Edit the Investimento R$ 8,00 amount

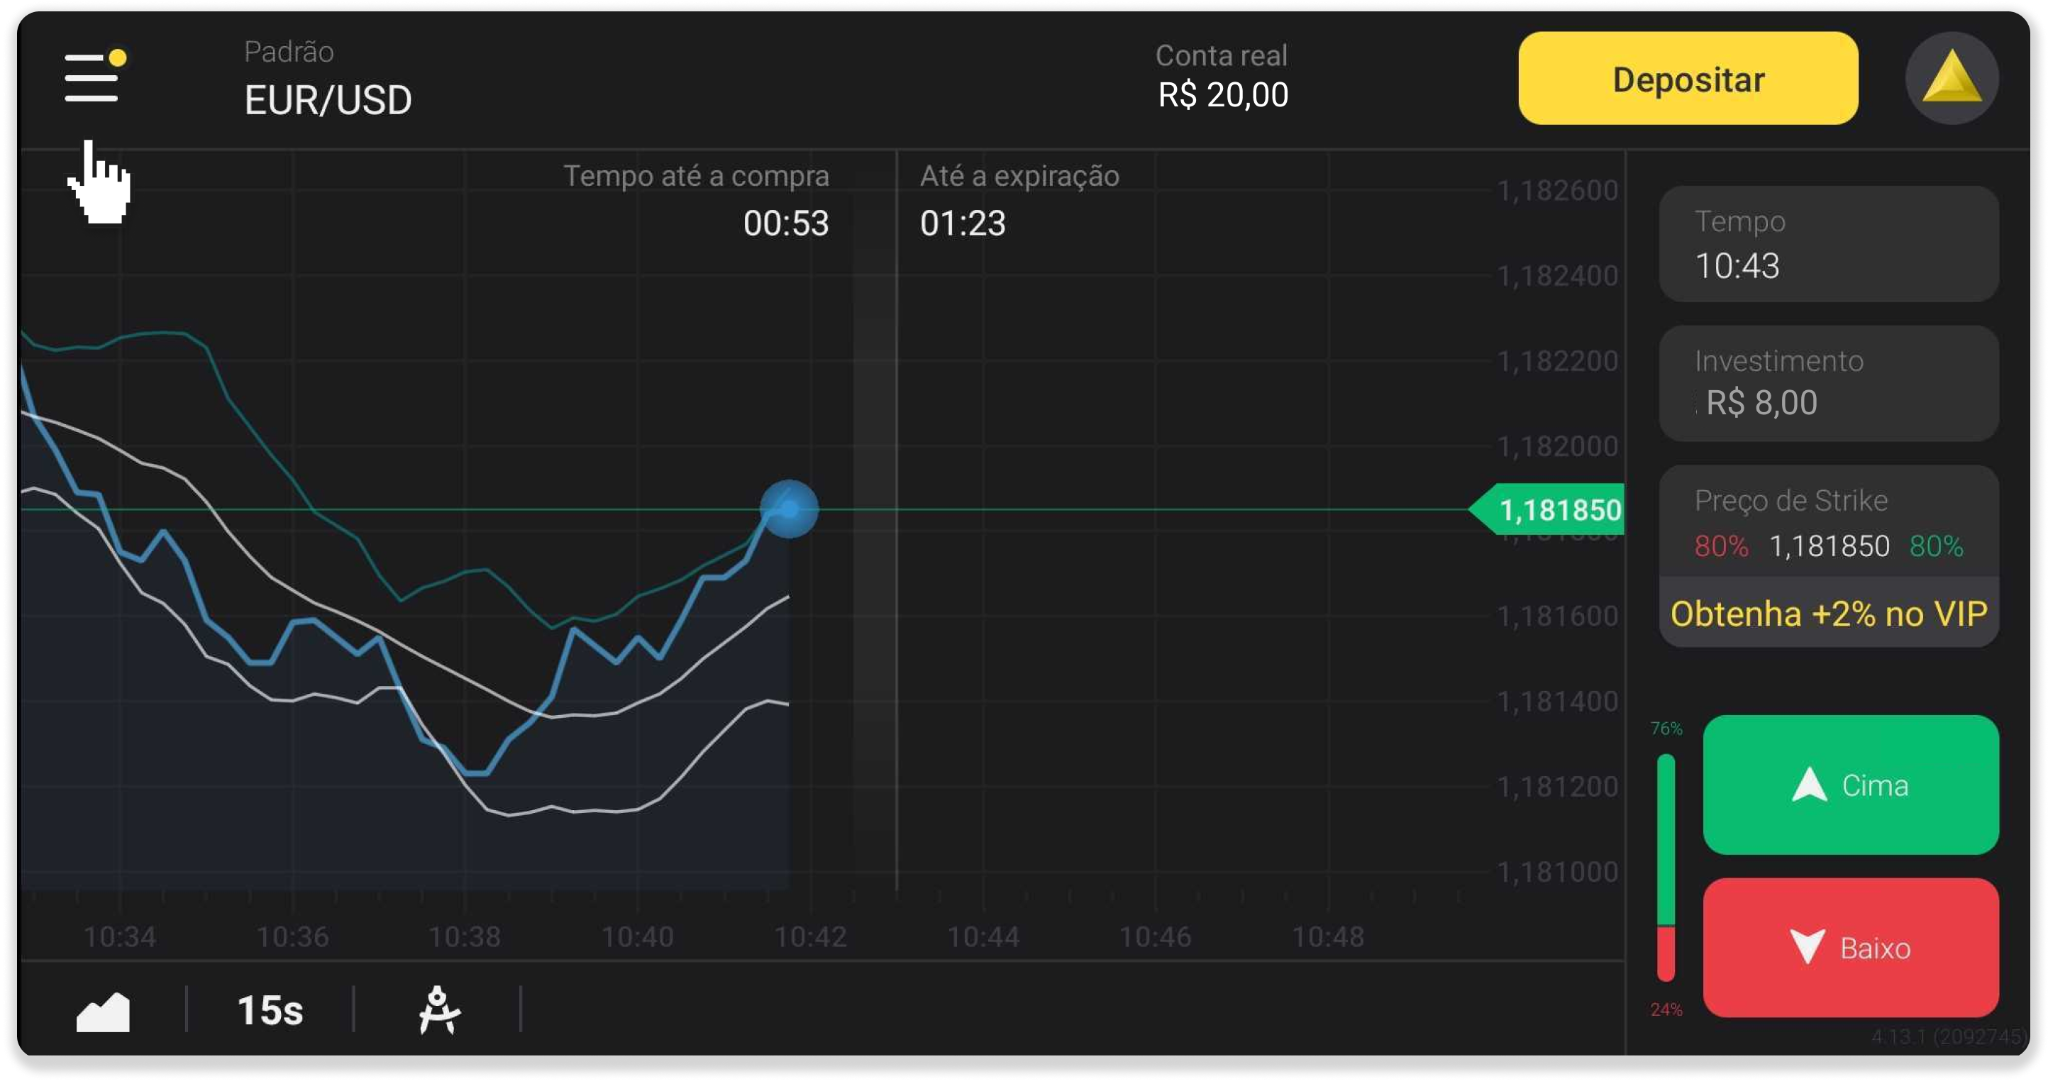pos(1828,384)
